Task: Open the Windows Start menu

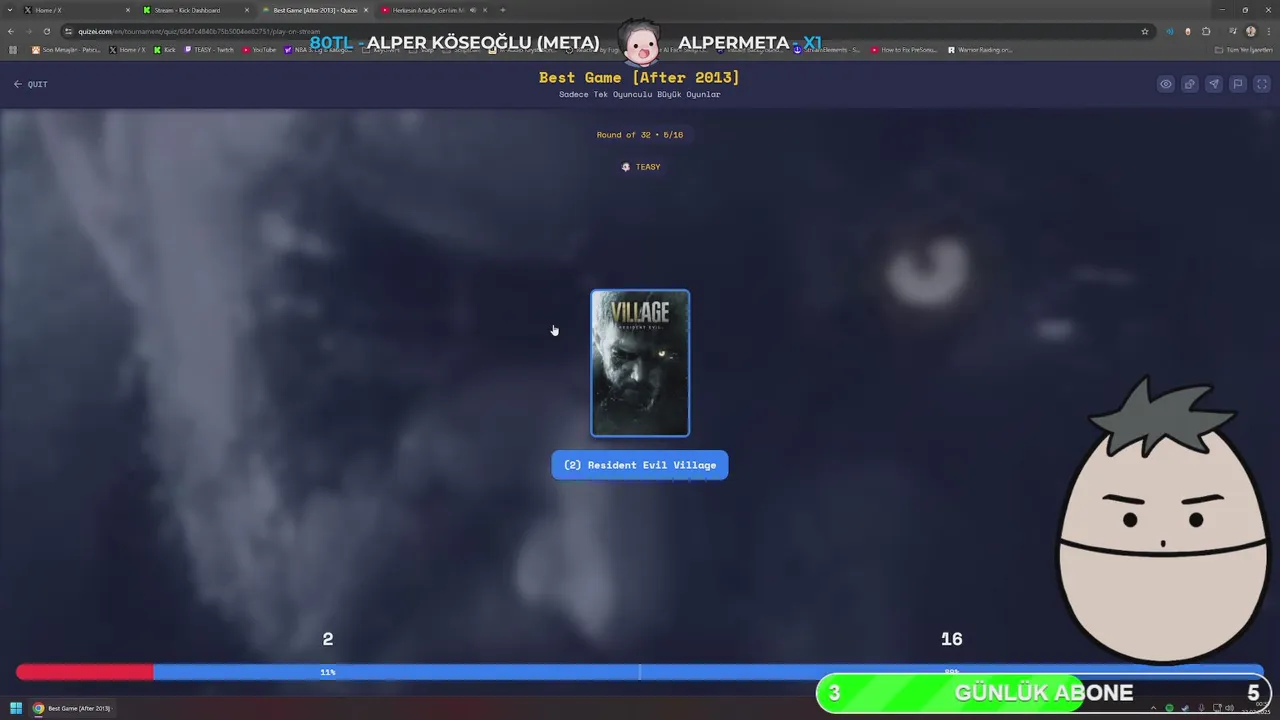Action: [16, 708]
